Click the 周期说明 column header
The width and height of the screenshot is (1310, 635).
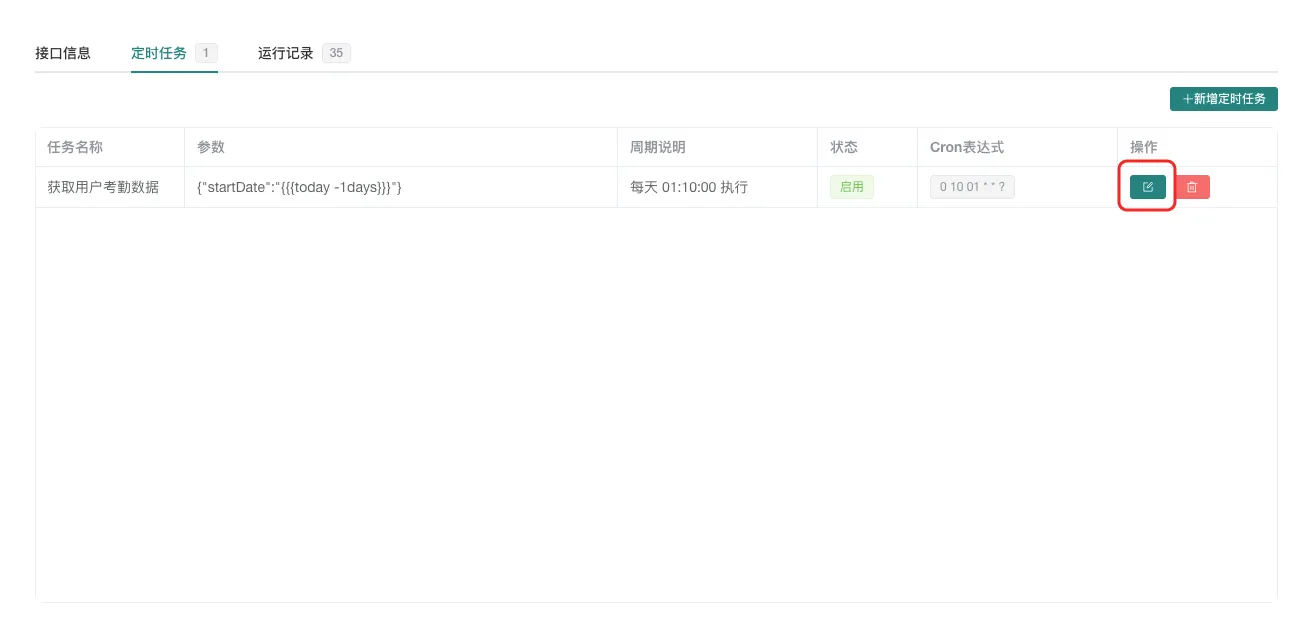click(x=657, y=147)
